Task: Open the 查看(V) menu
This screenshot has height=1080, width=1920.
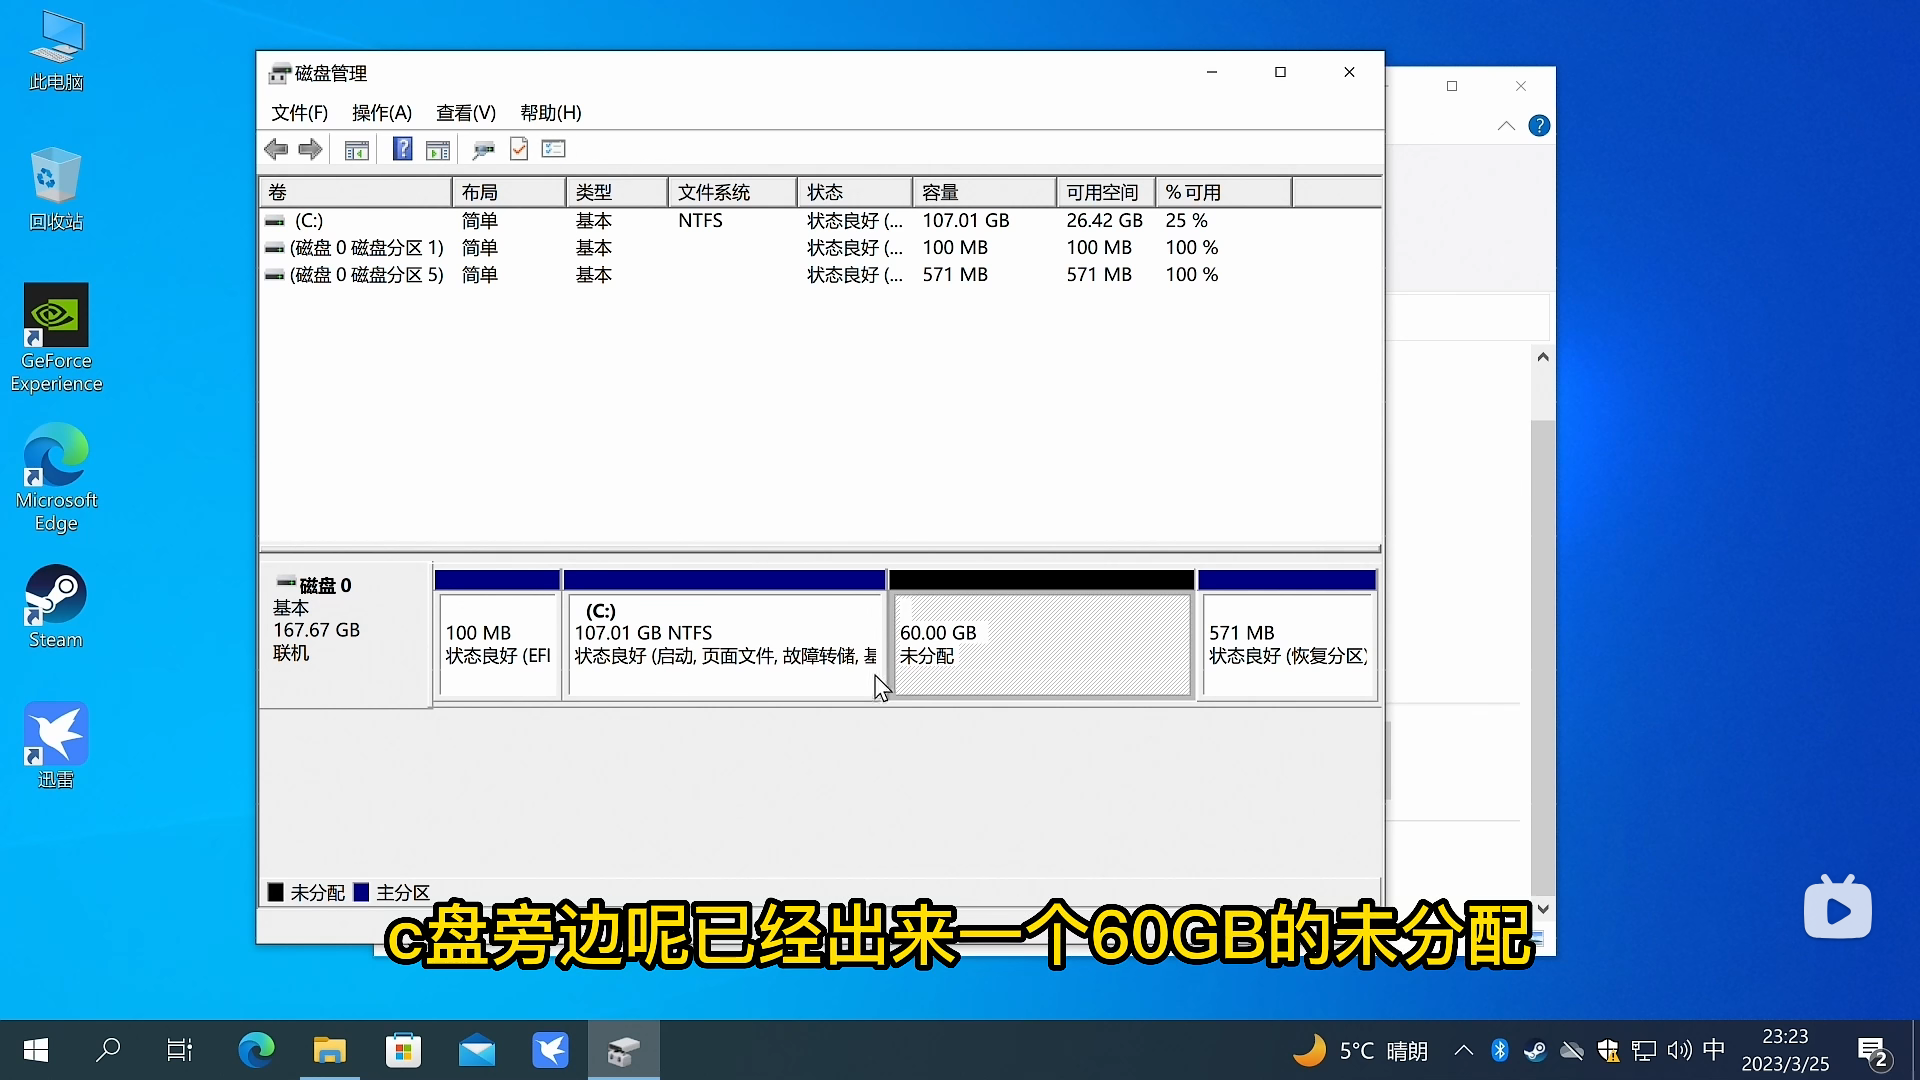Action: click(465, 113)
